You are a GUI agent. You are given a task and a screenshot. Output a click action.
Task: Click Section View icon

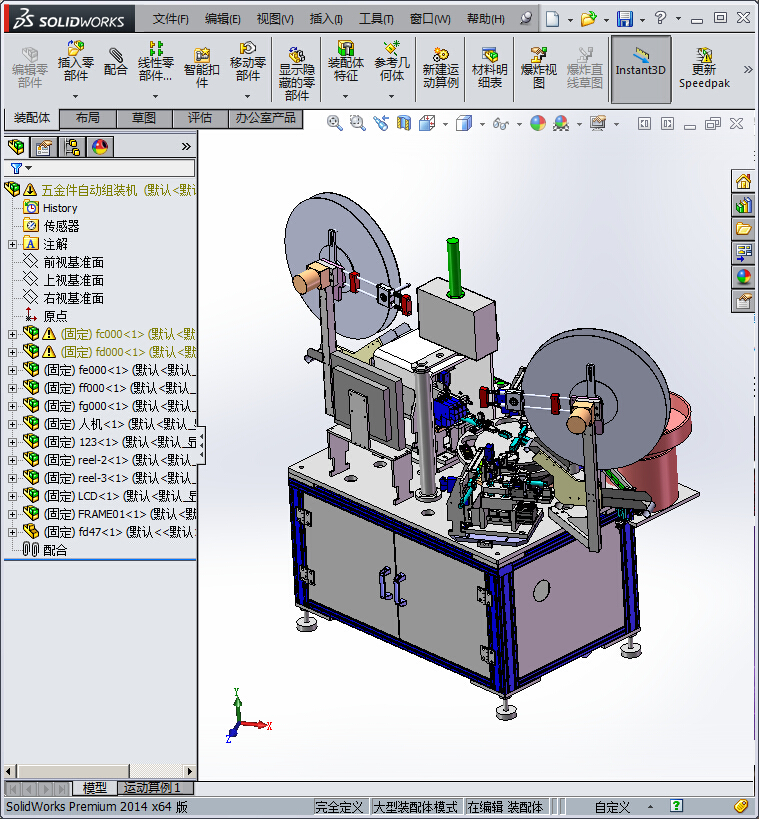point(404,123)
